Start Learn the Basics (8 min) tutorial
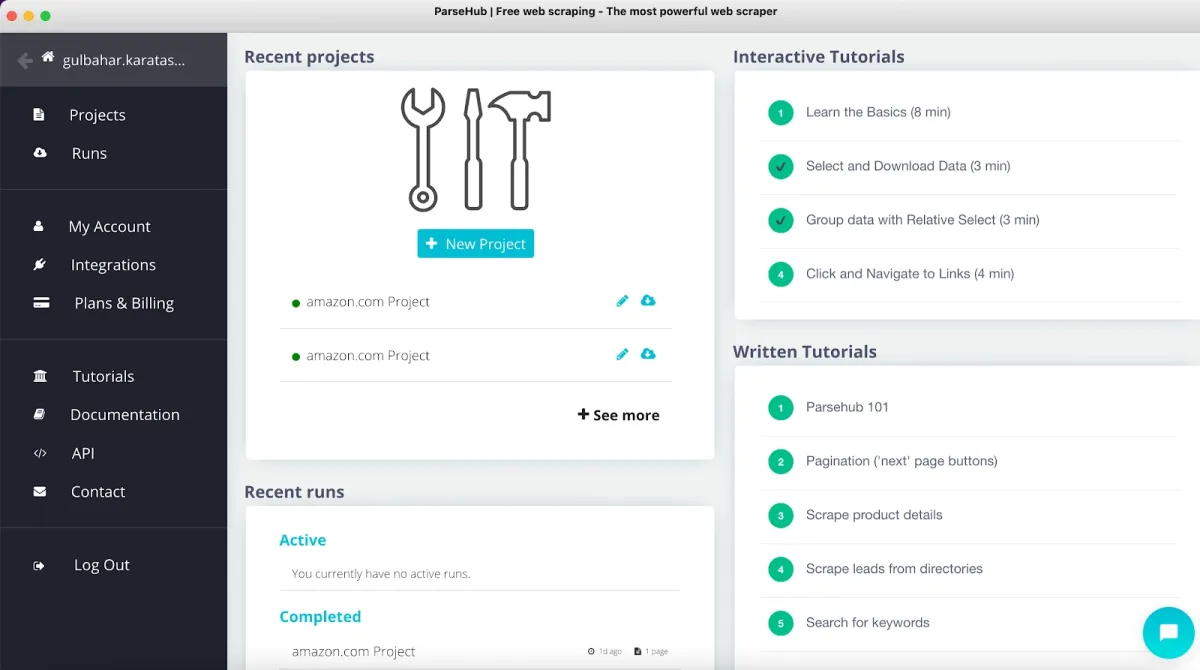The width and height of the screenshot is (1200, 670). click(878, 112)
